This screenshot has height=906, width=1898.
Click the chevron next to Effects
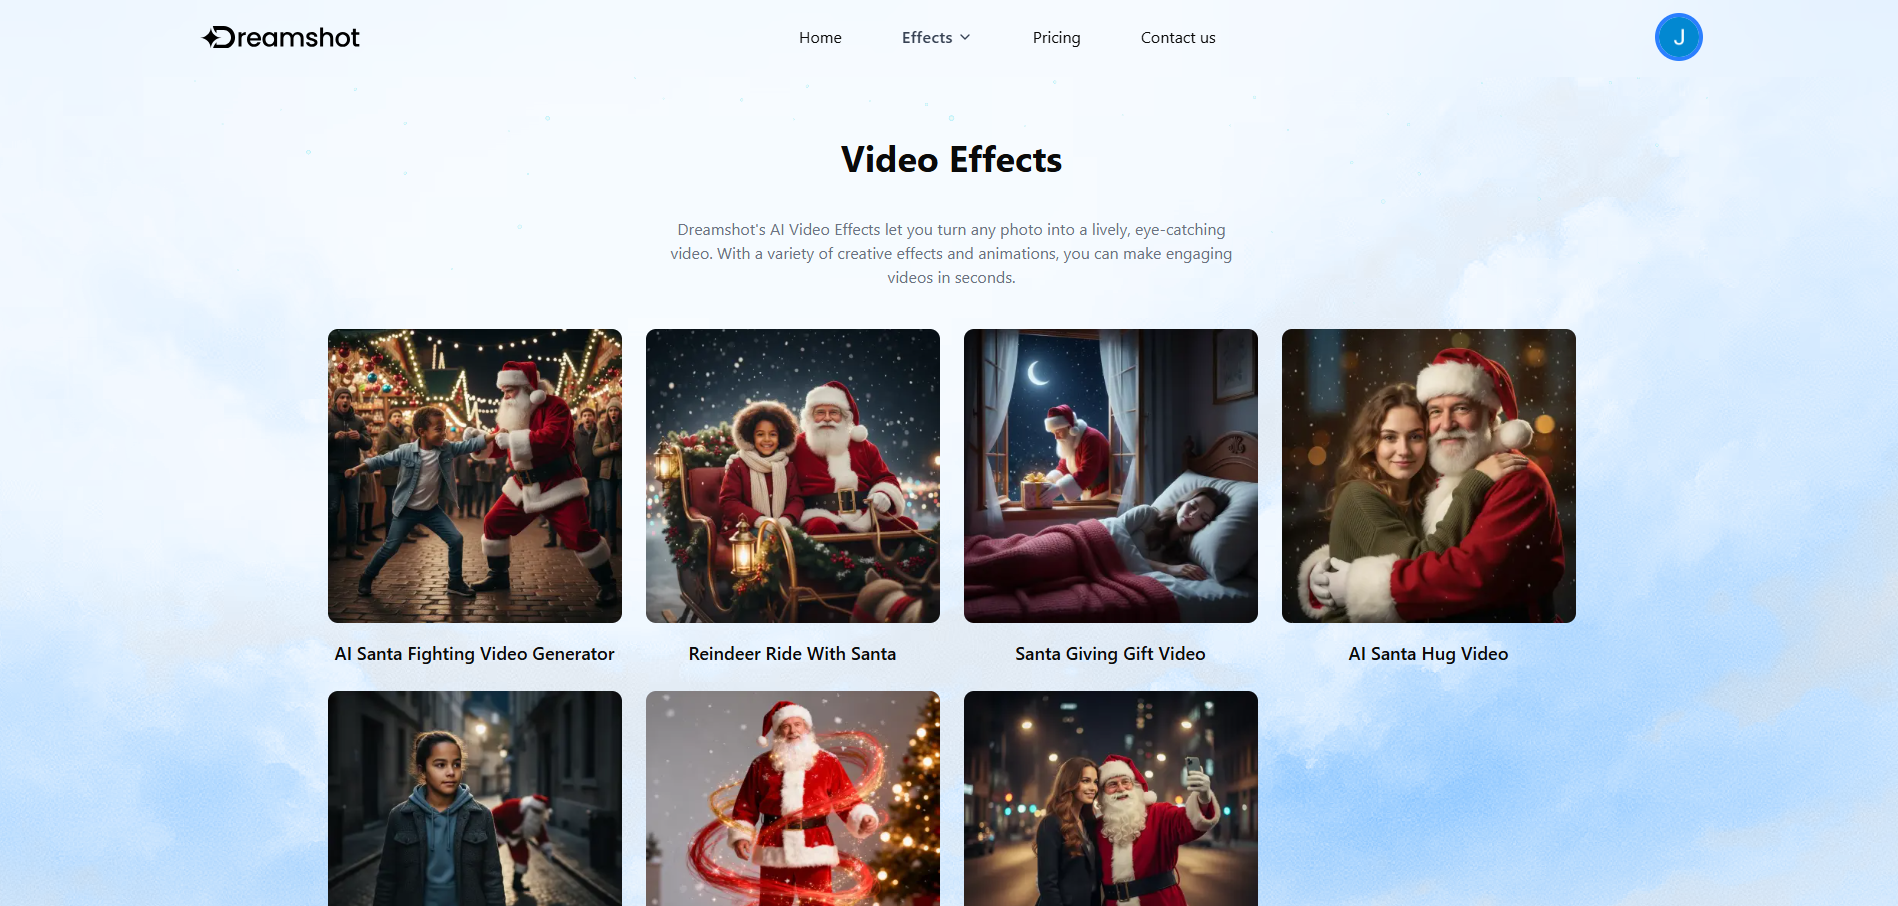965,38
